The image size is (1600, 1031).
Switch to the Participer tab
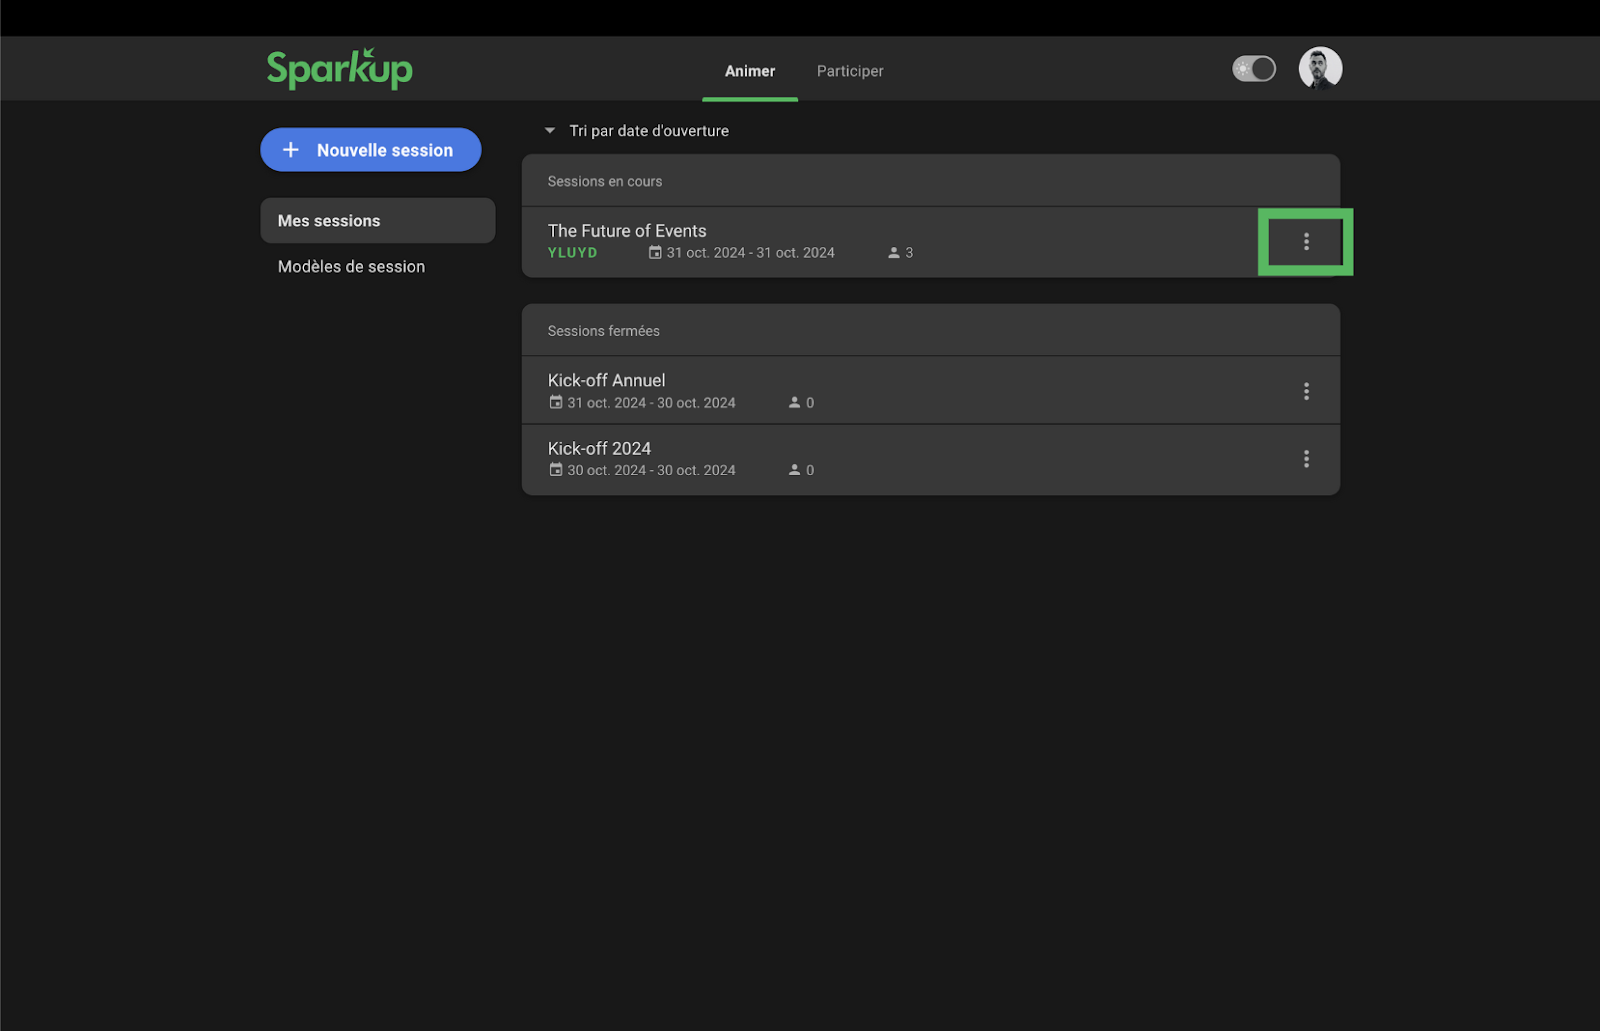click(849, 71)
